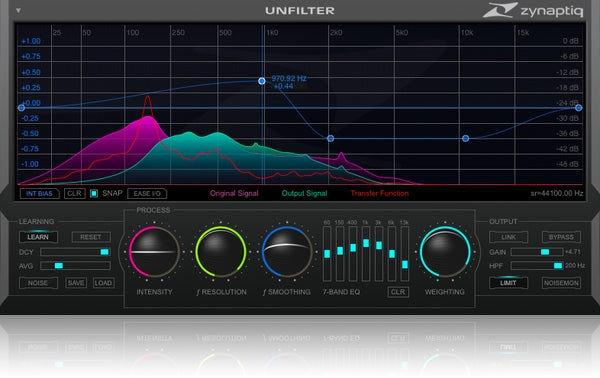This screenshot has width=600, height=378.
Task: Click the f SMOOTHING knob
Action: 287,252
